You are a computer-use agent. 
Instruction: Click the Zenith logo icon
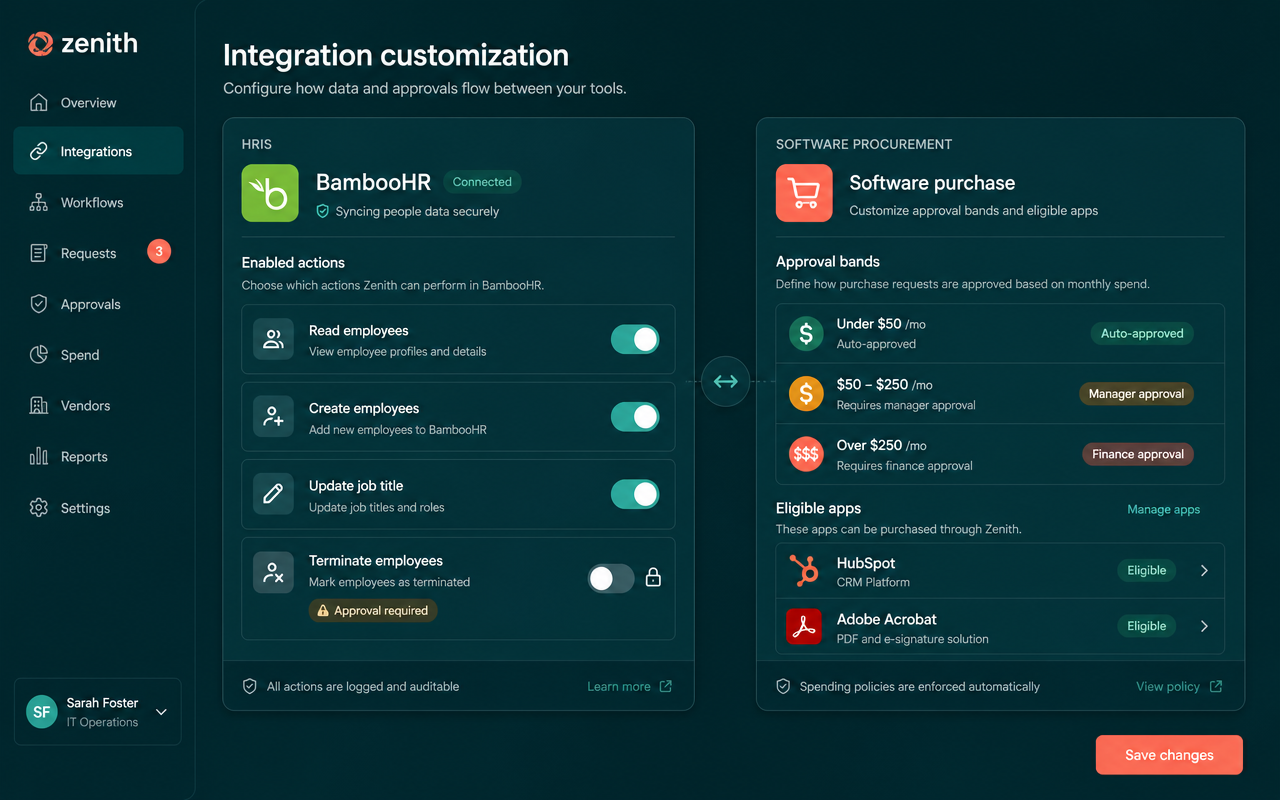[x=40, y=44]
